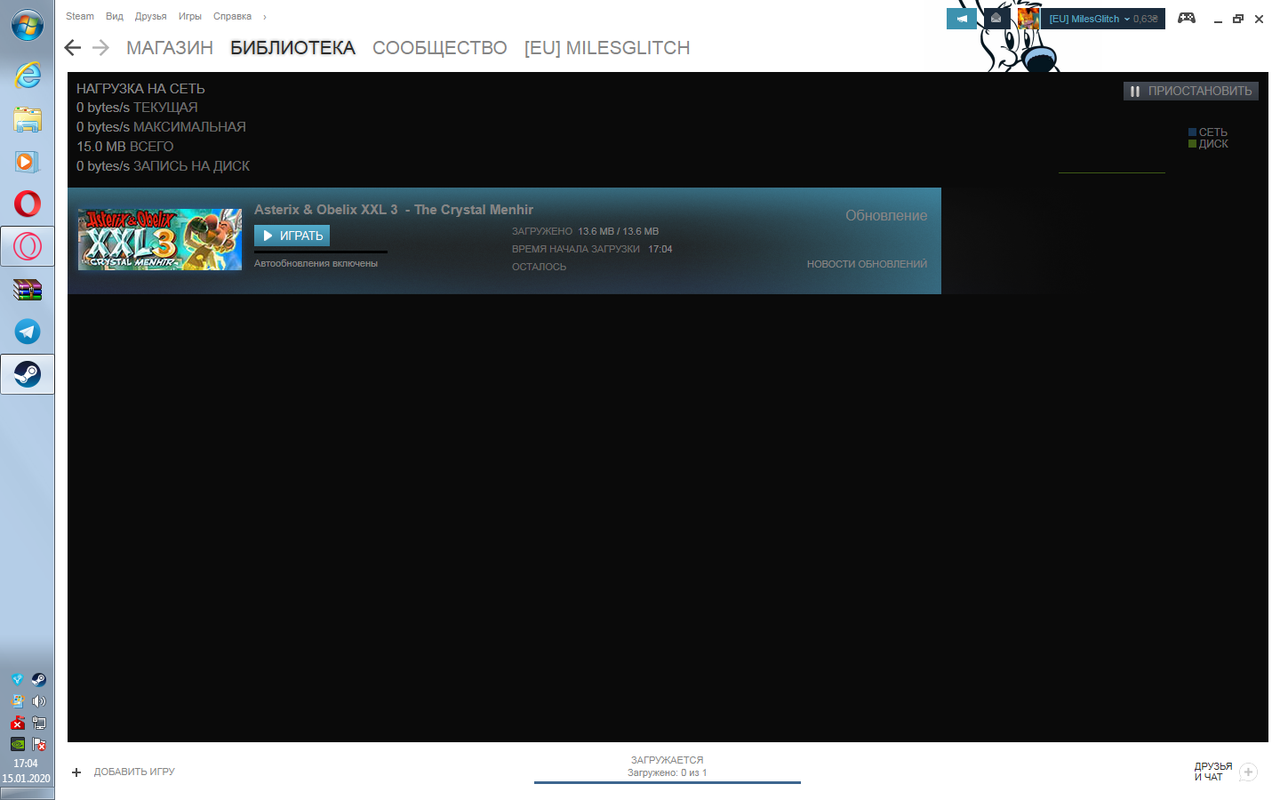The image size is (1280, 800).
Task: Click the network connection tray icon
Action: pos(39,723)
